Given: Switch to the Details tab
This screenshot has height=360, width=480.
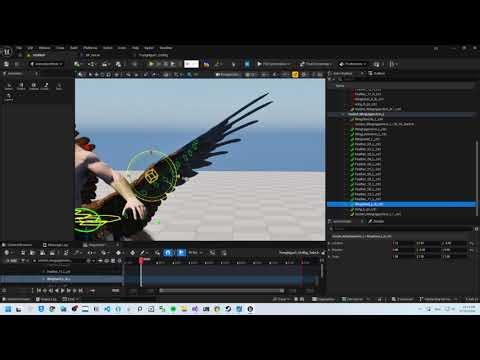Looking at the screenshot, I should 377,221.
